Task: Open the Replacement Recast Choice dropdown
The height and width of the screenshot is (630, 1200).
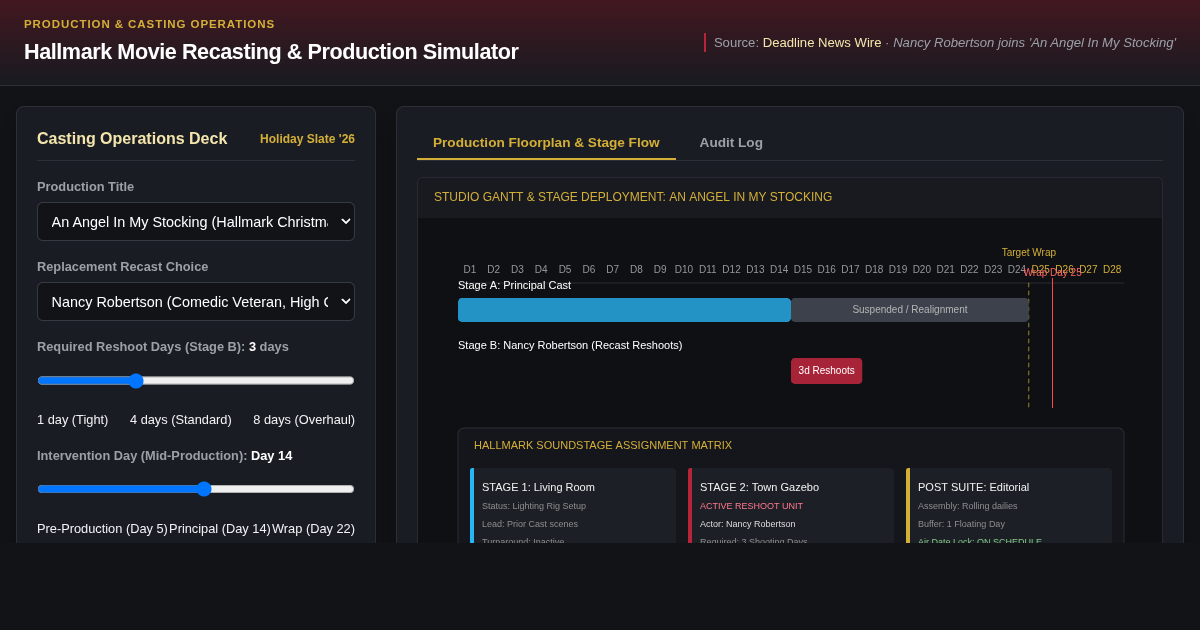Action: coord(196,301)
